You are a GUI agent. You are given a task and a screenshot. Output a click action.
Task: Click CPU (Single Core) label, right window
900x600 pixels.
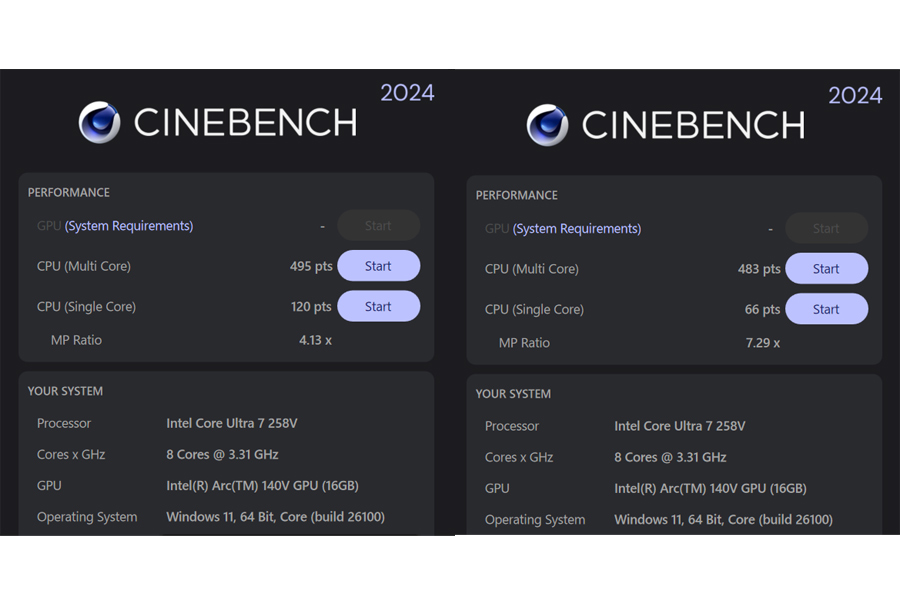(x=534, y=309)
